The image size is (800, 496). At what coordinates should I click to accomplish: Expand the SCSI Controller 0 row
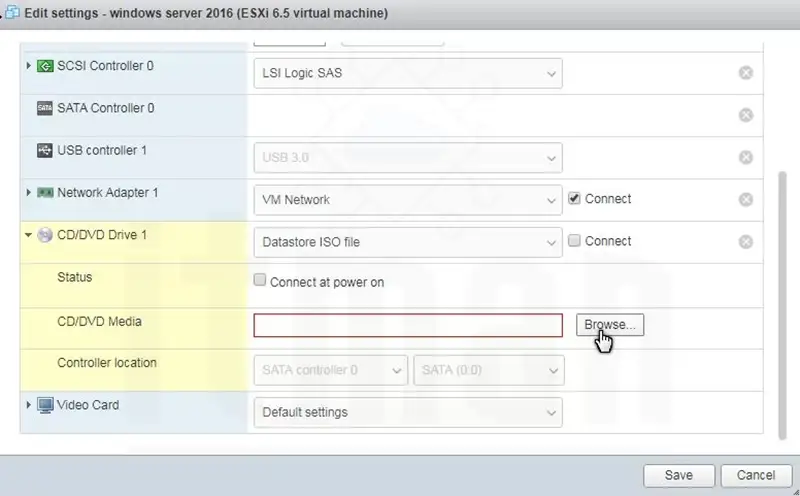[x=29, y=65]
